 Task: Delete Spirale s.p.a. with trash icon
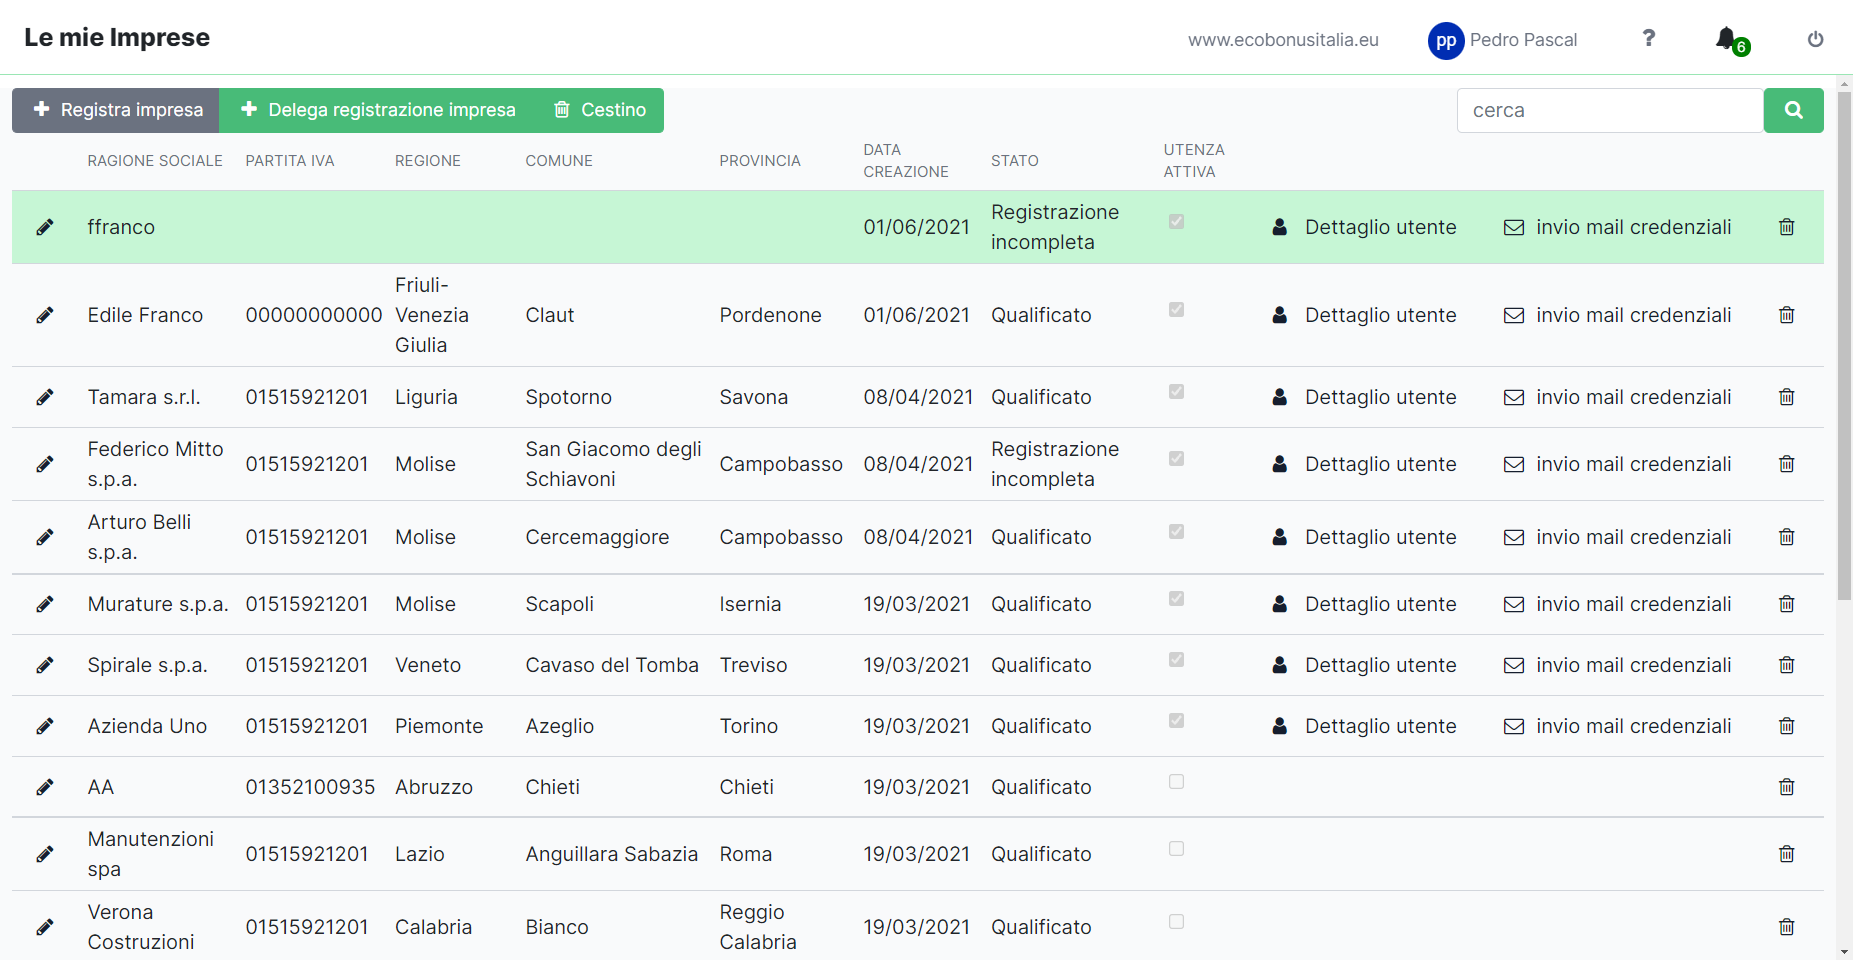[x=1787, y=665]
